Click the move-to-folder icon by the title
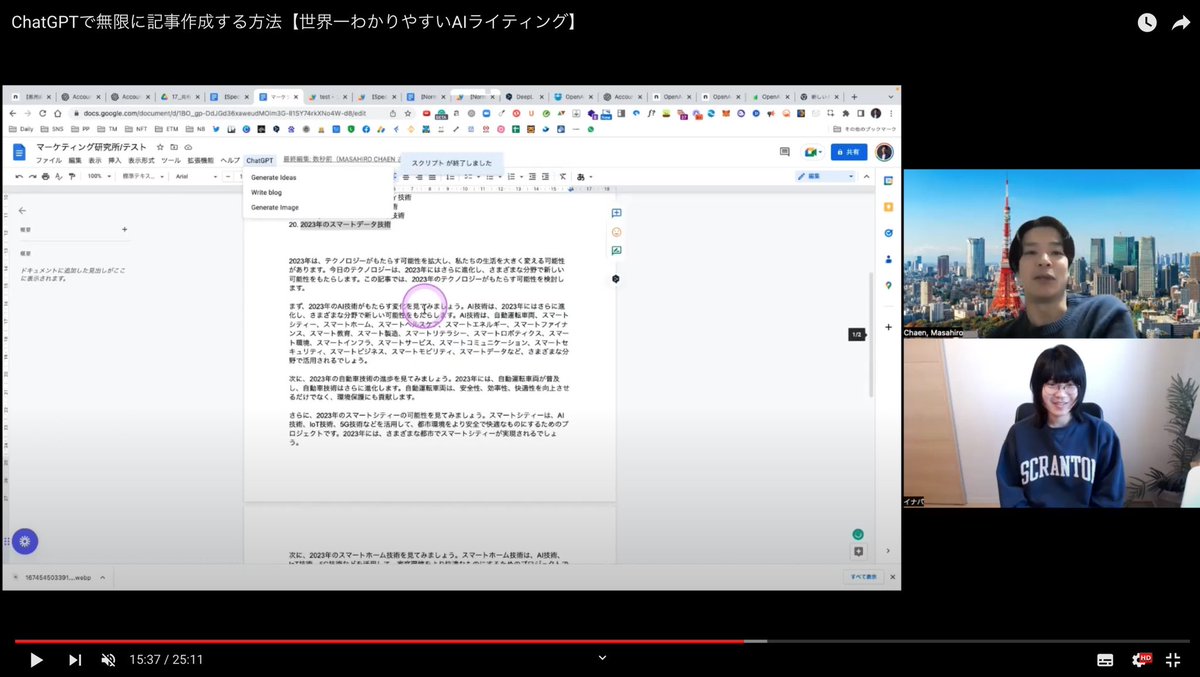The image size is (1200, 677). 174,147
